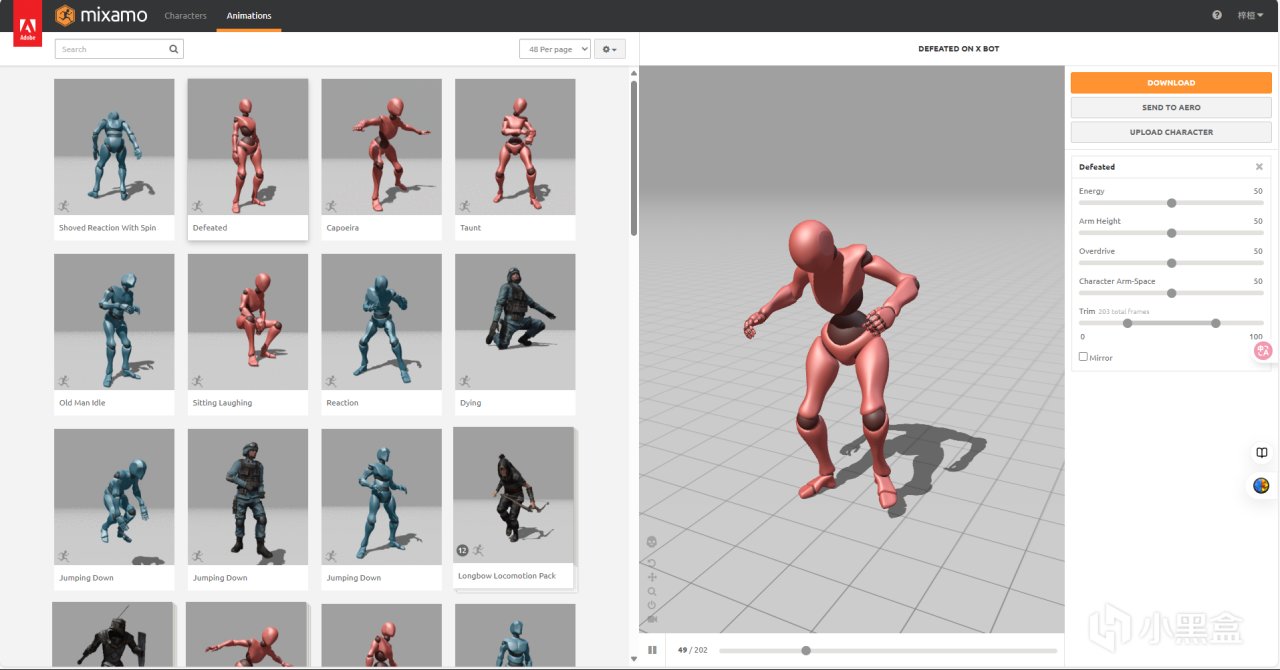
Task: Select the Capoeira animation thumbnail
Action: coord(381,148)
